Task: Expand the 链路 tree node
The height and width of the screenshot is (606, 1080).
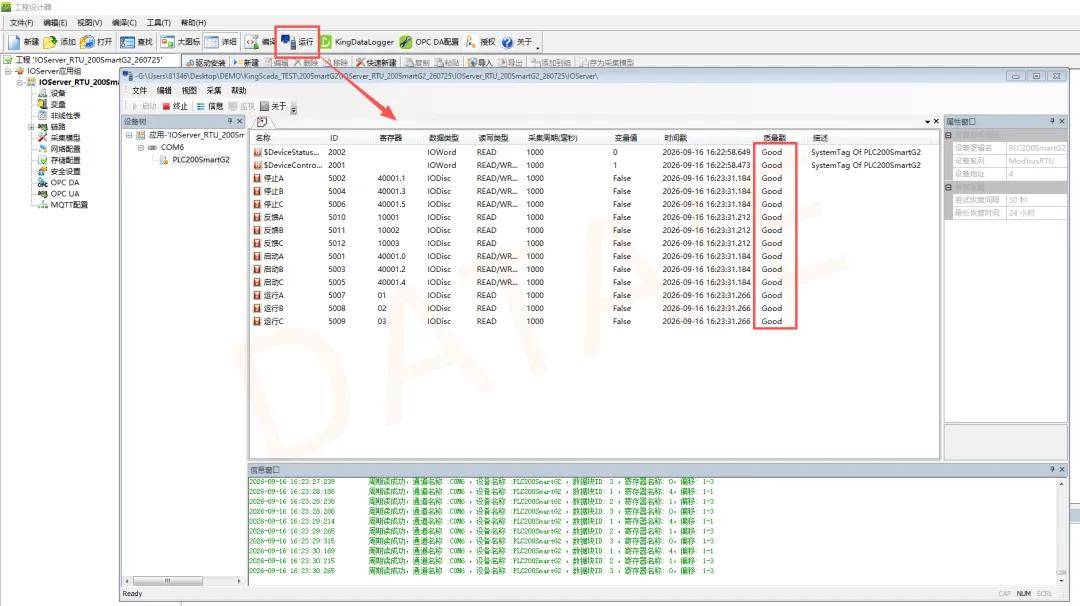Action: point(31,127)
